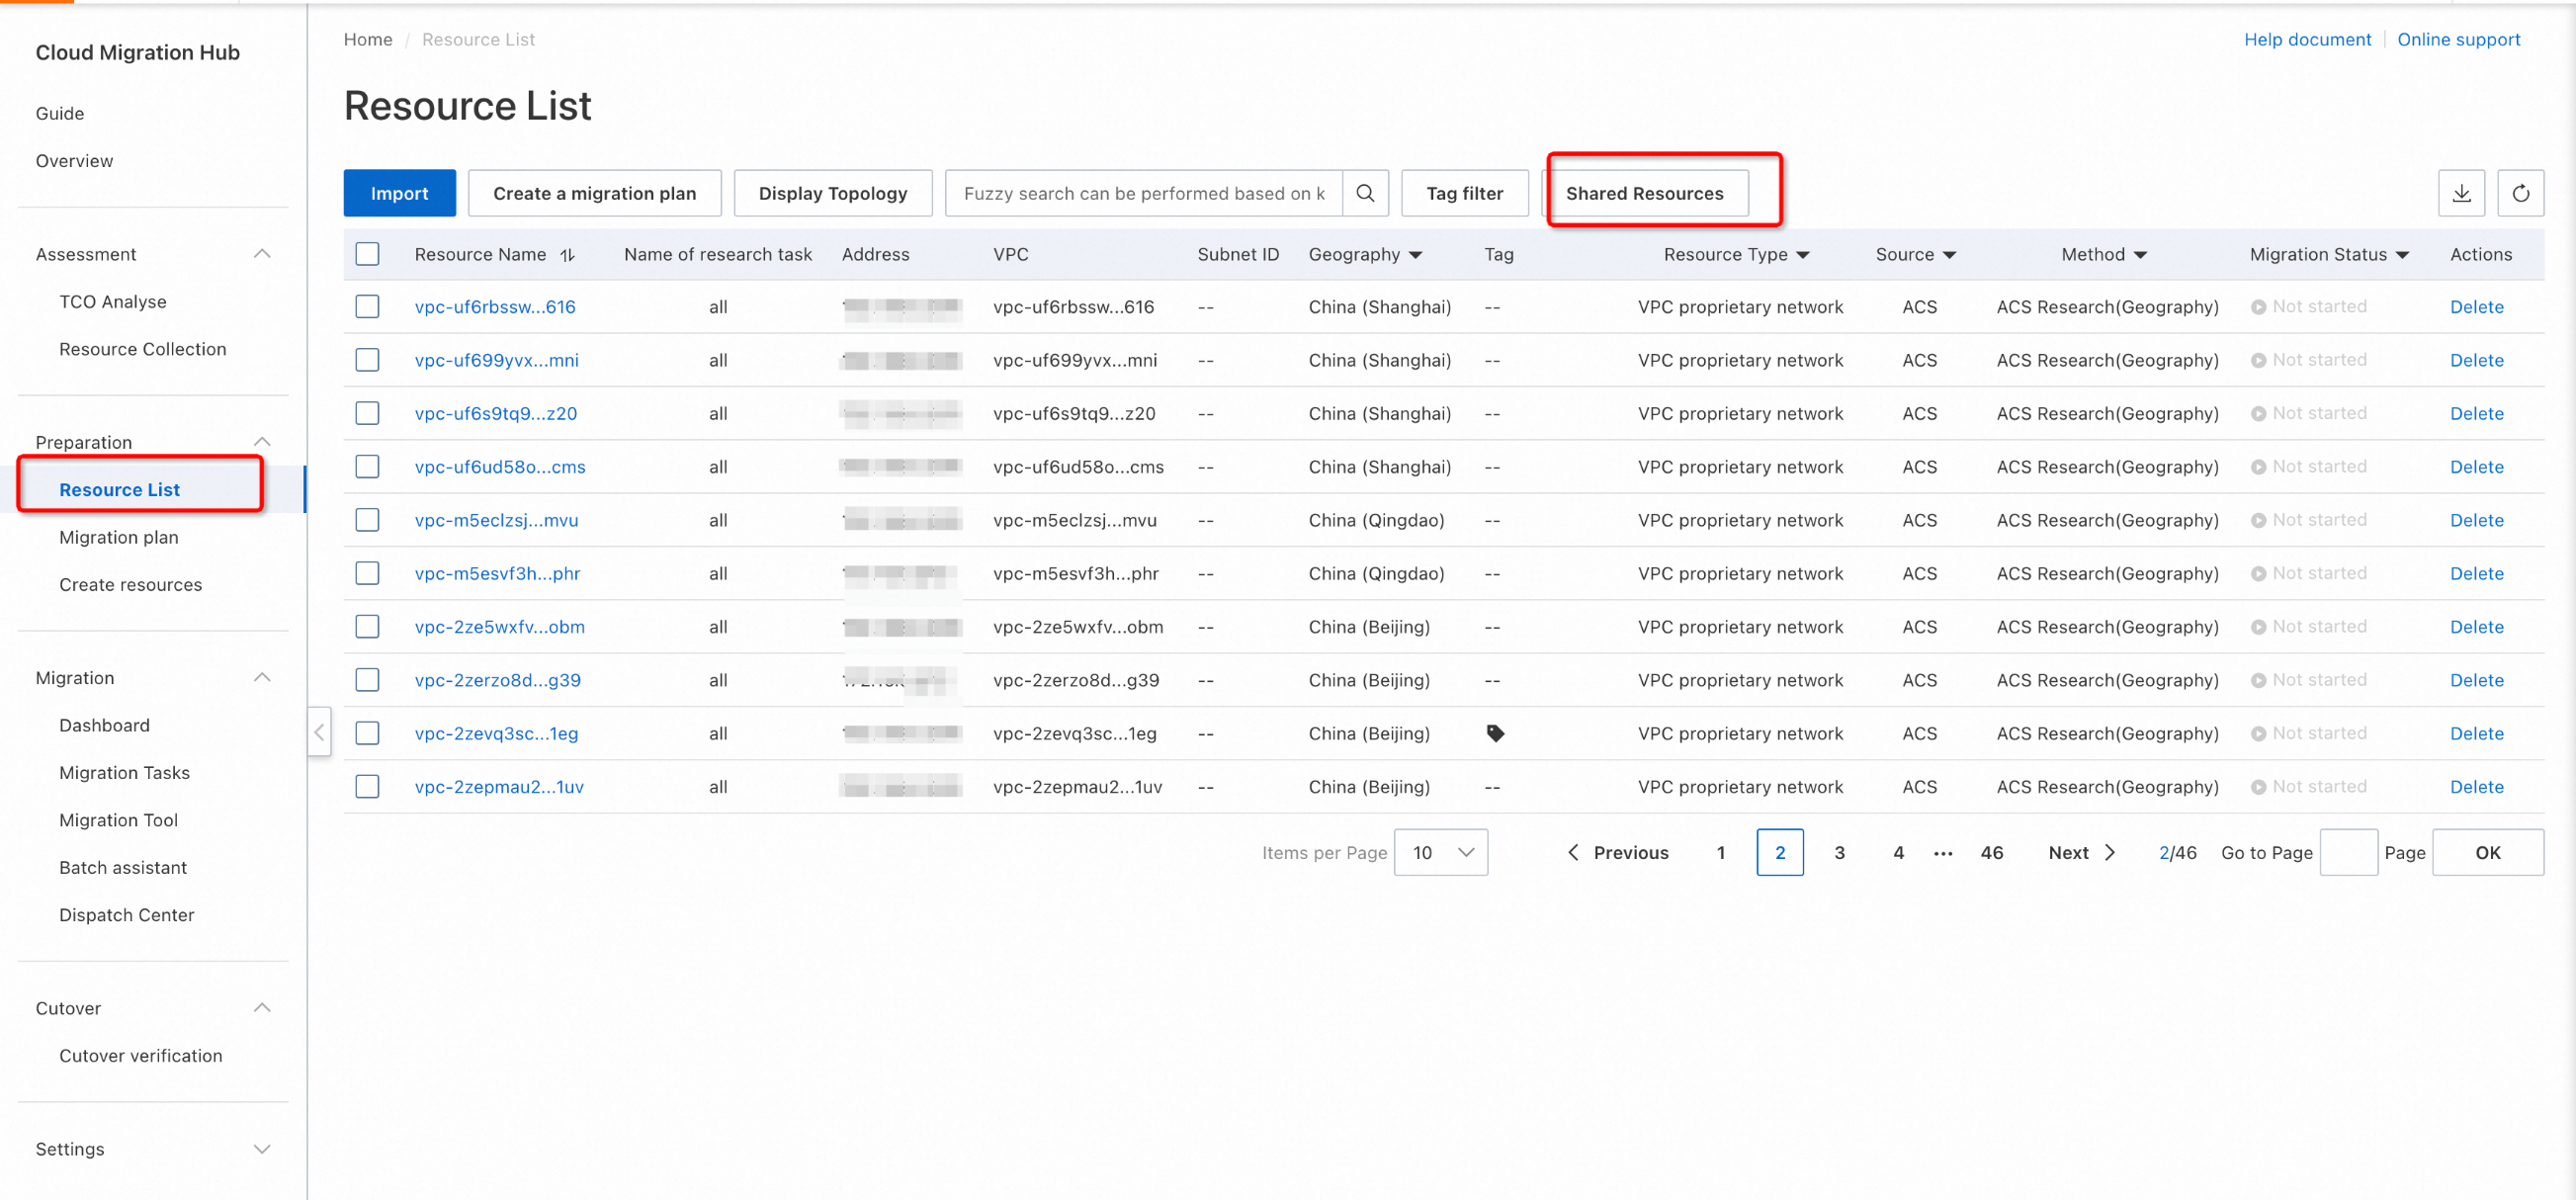The width and height of the screenshot is (2576, 1200).
Task: Sort by Resource Name sort icon
Action: click(x=567, y=255)
